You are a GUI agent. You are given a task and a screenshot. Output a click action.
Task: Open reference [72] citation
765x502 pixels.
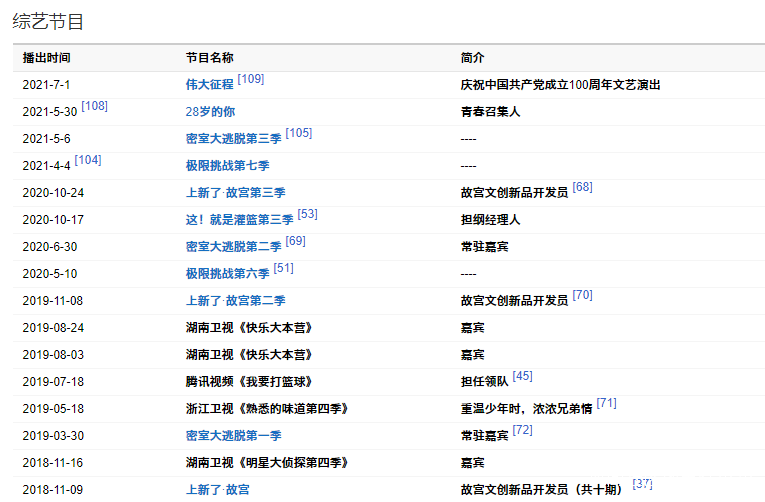[x=523, y=430]
